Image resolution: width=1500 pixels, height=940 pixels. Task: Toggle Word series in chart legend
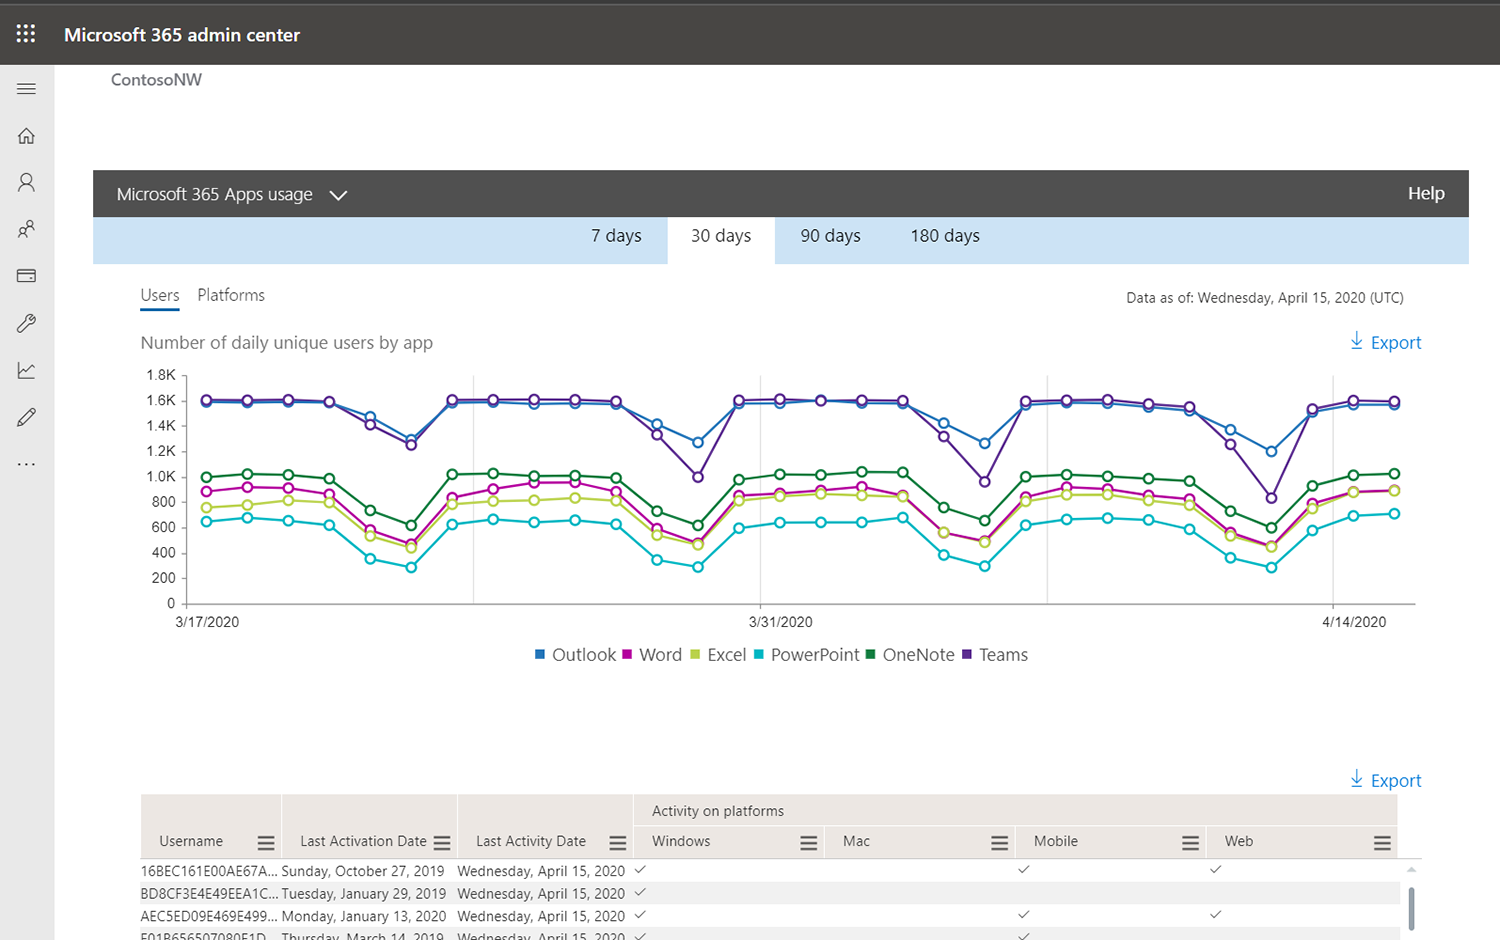tap(652, 655)
